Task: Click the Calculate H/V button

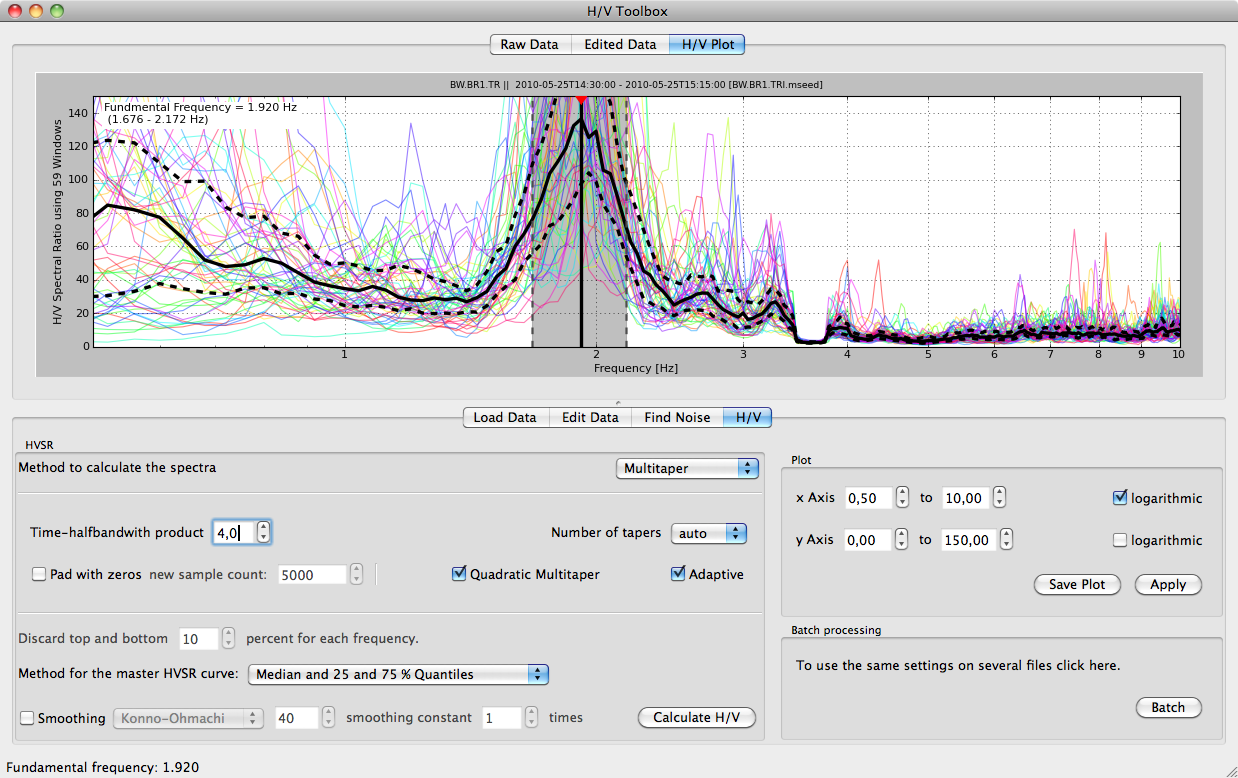Action: (x=697, y=717)
